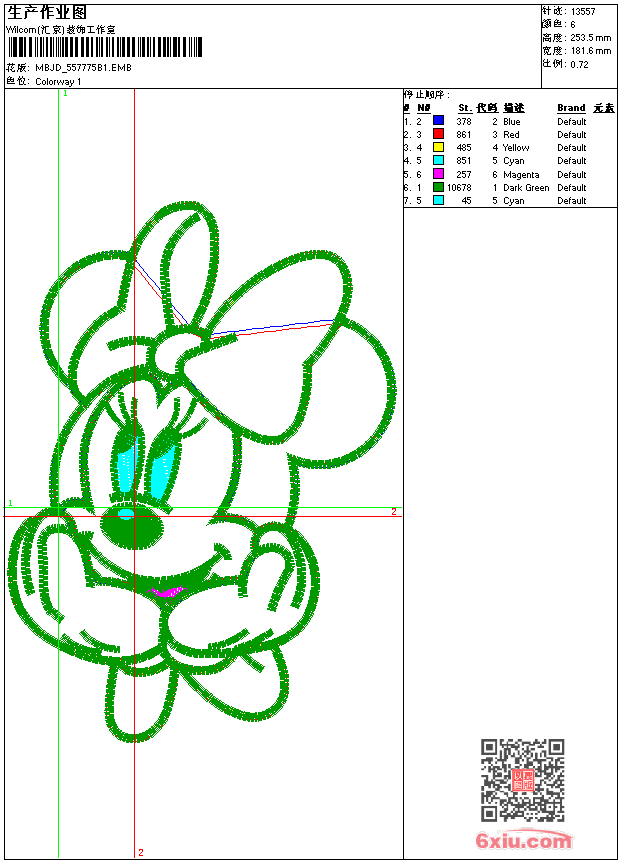Click the Minnie embroidery design preview
The image size is (620, 860).
coord(201,472)
